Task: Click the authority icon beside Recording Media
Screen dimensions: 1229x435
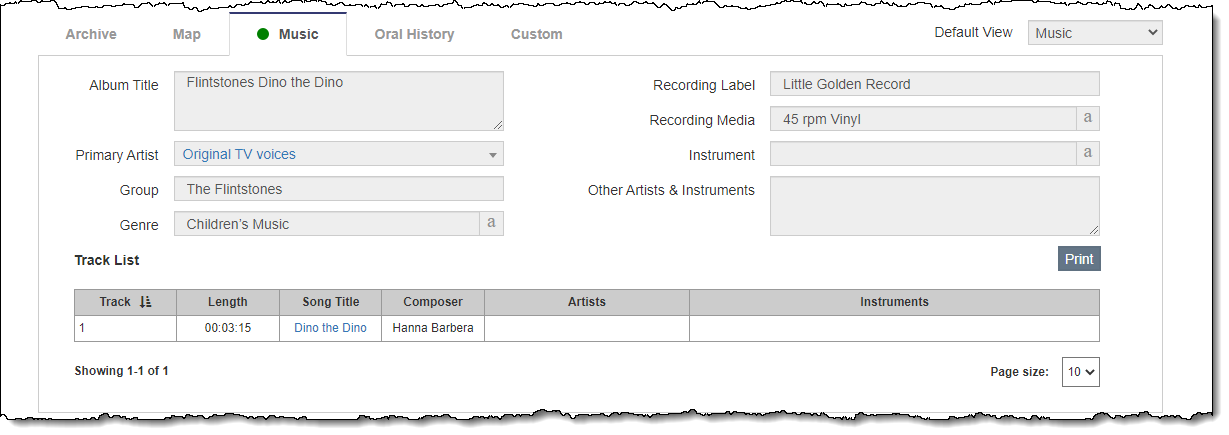Action: point(1088,119)
